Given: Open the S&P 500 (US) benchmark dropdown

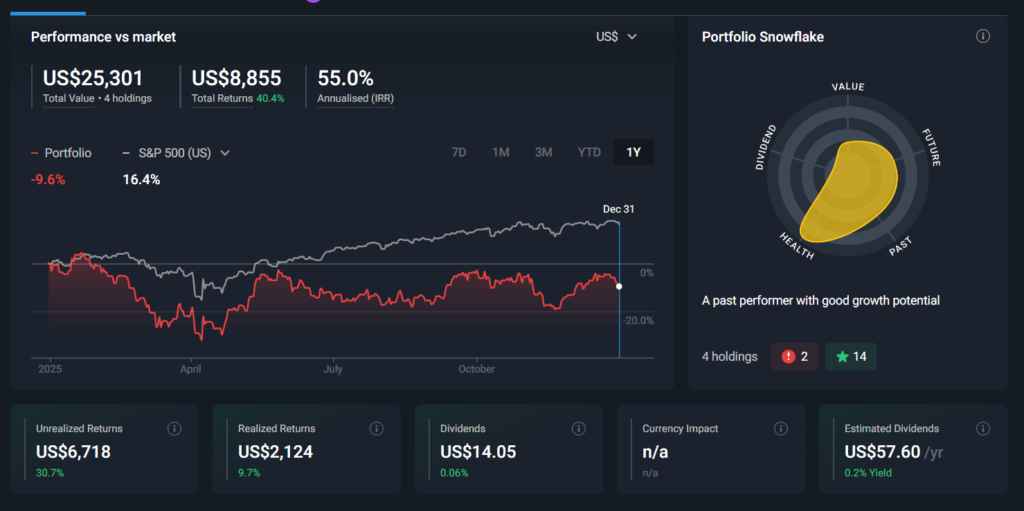Looking at the screenshot, I should click(x=176, y=153).
